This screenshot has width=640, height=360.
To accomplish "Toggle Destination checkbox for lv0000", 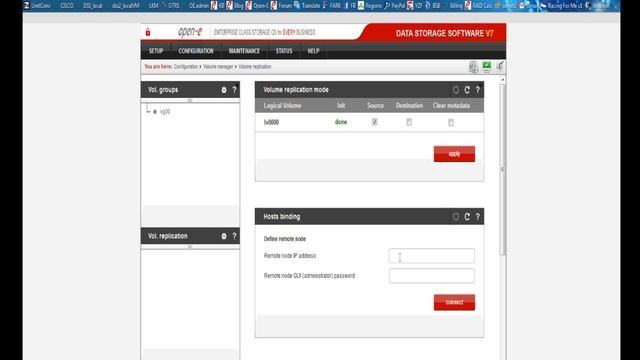I will pos(409,122).
